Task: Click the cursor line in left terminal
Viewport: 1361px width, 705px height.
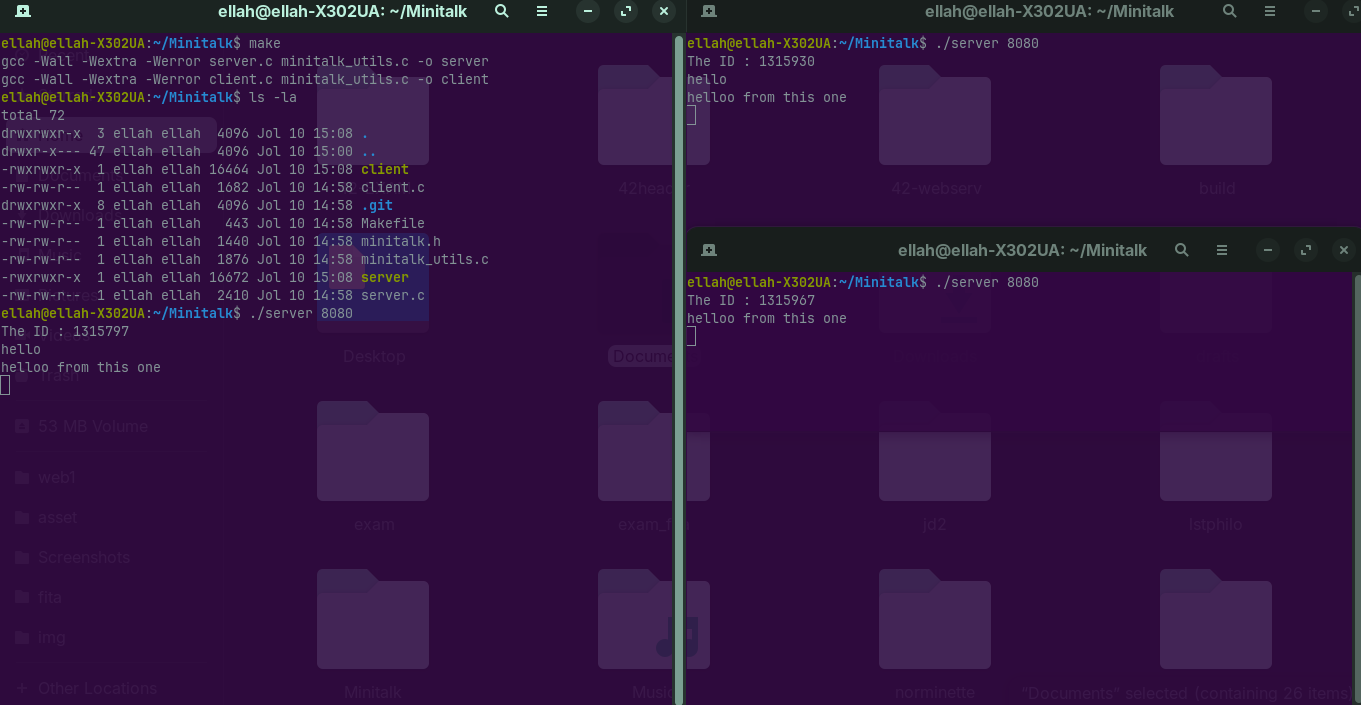Action: 5,385
